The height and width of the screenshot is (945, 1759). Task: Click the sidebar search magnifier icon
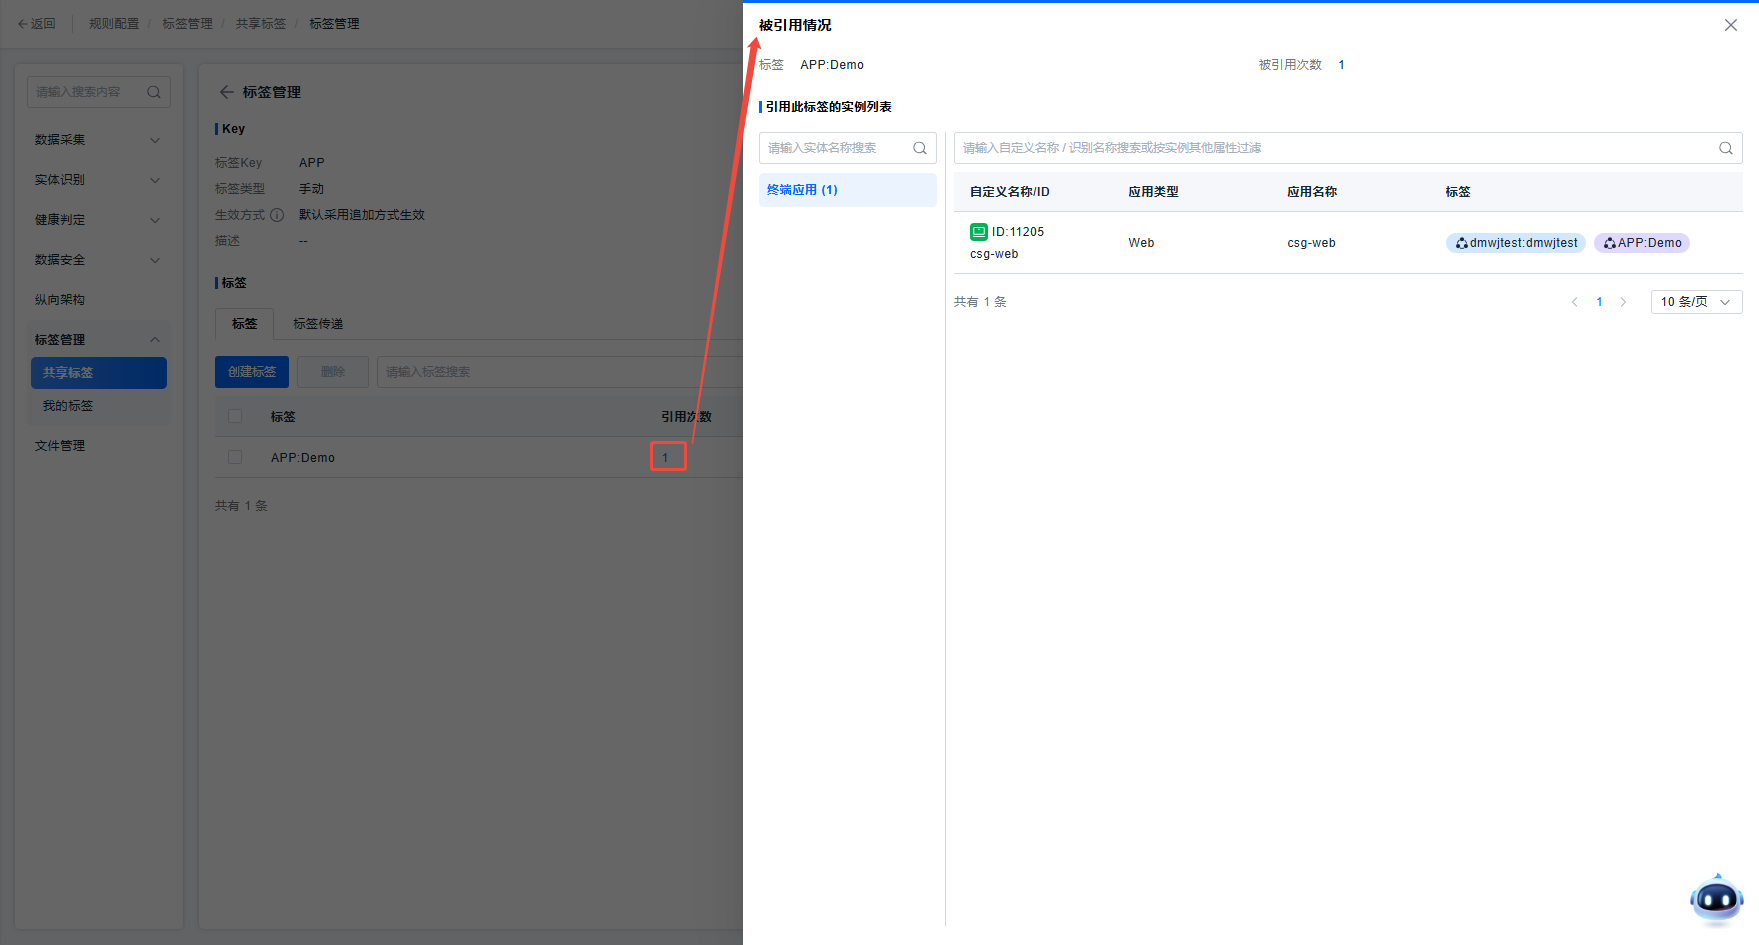coord(154,92)
